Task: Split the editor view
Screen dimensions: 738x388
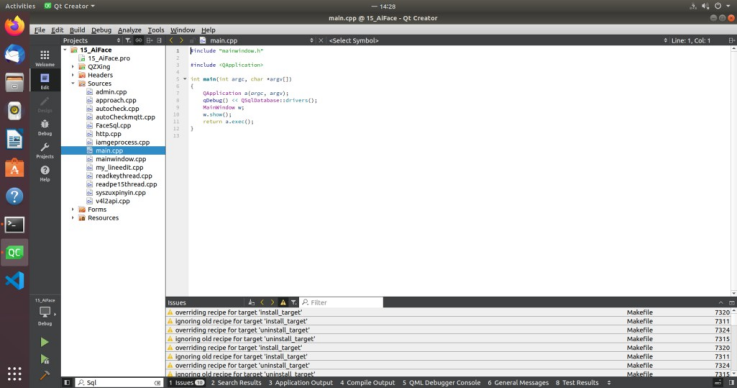Action: pyautogui.click(x=732, y=40)
